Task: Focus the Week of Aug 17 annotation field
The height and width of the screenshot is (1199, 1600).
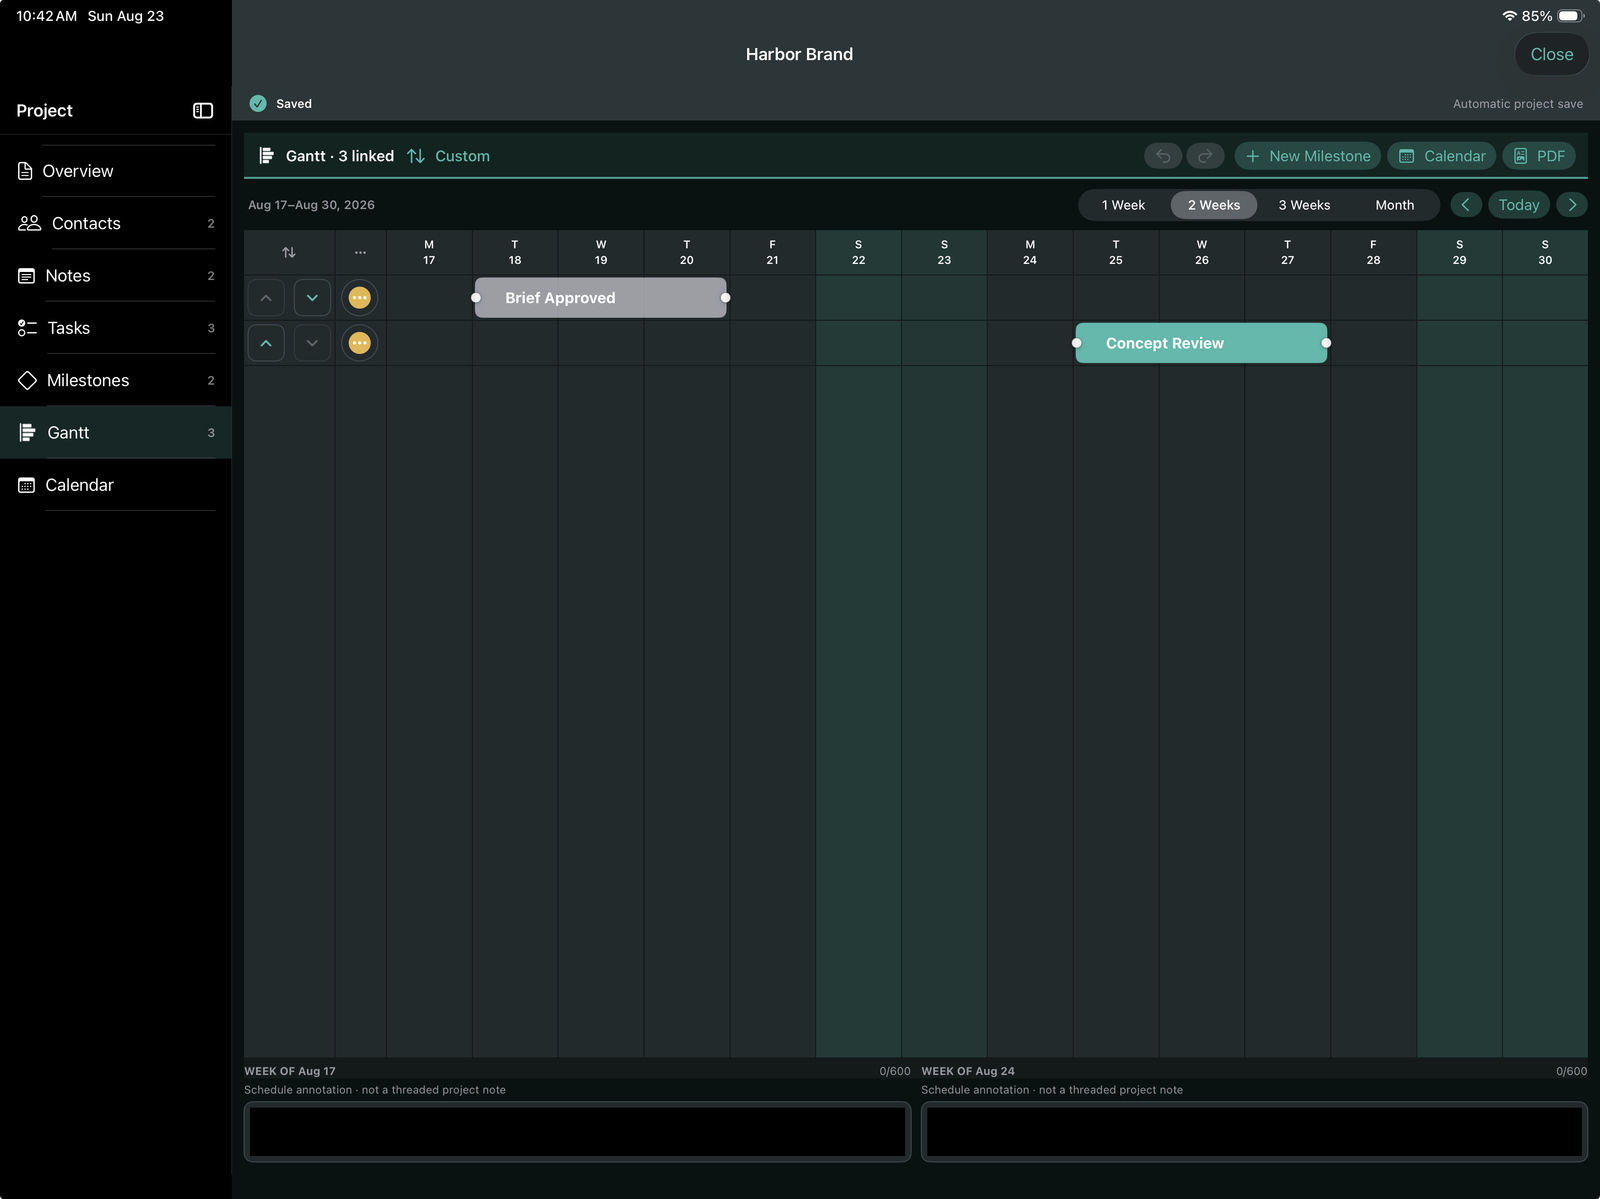Action: click(x=578, y=1132)
